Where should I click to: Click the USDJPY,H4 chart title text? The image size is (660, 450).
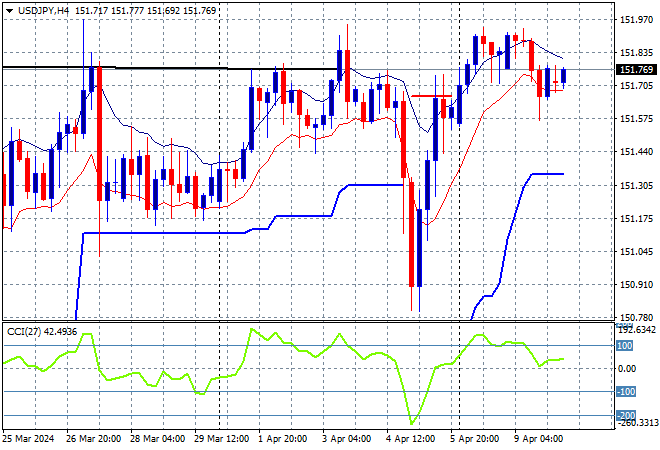(x=43, y=11)
